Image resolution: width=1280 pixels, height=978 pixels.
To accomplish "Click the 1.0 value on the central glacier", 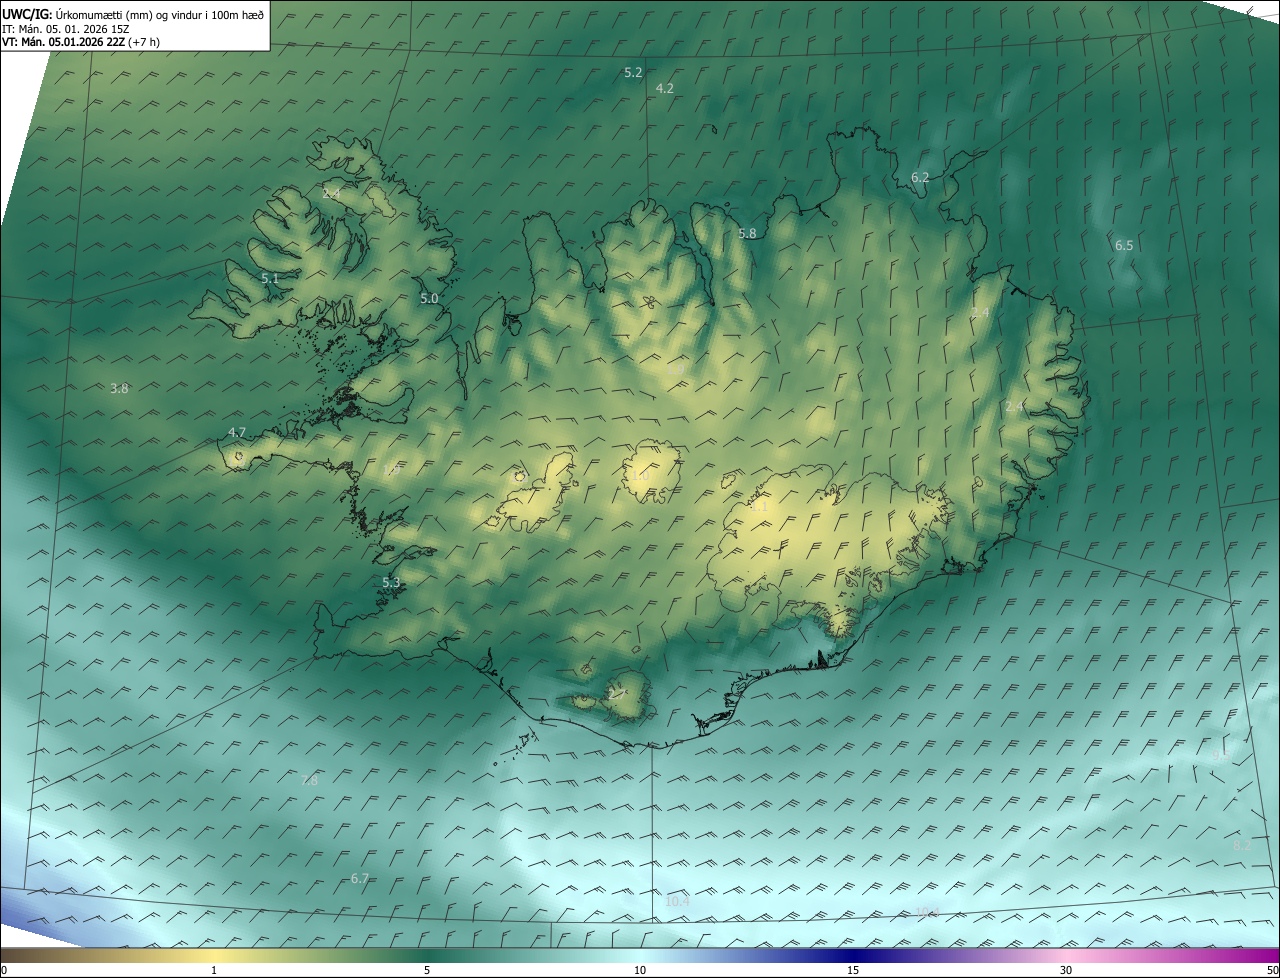I will pos(640,476).
